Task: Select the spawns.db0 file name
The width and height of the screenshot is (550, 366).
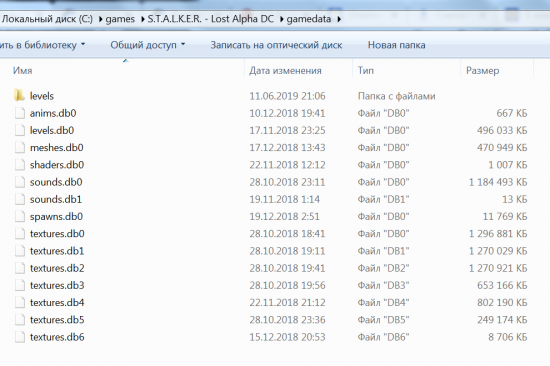Action: pyautogui.click(x=56, y=216)
